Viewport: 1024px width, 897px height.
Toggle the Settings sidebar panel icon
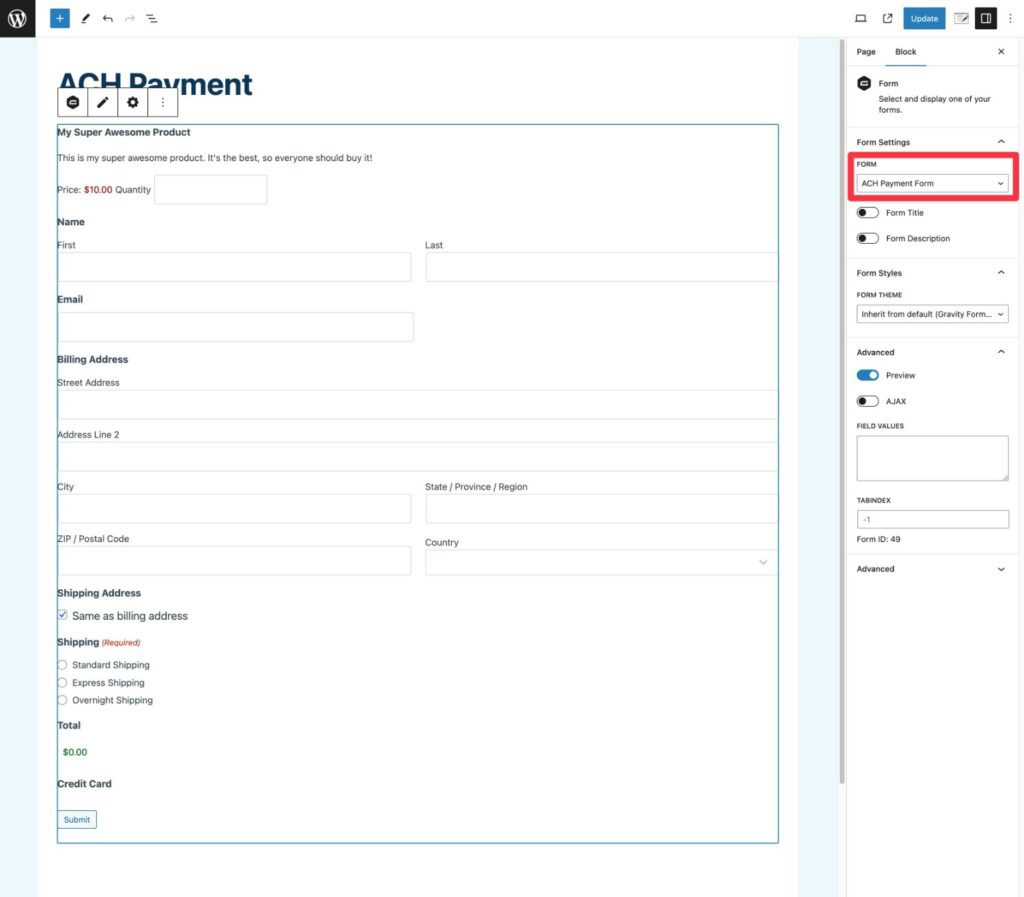[985, 18]
